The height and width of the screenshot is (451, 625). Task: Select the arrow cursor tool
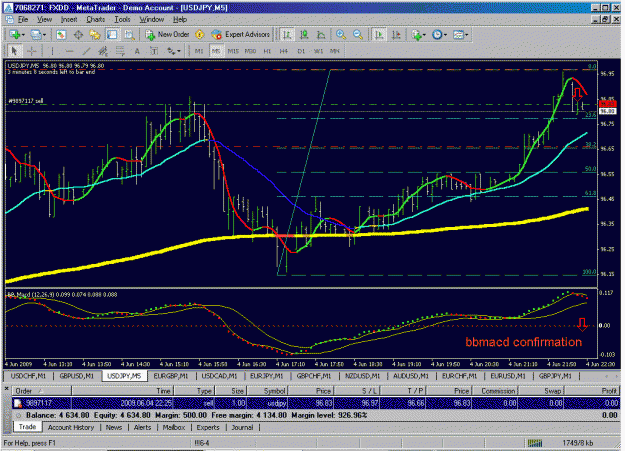[14, 51]
